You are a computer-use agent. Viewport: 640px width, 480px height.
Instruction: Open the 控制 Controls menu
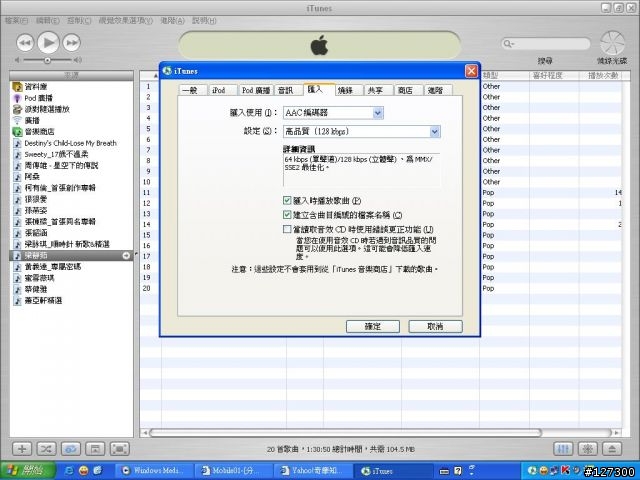(79, 20)
